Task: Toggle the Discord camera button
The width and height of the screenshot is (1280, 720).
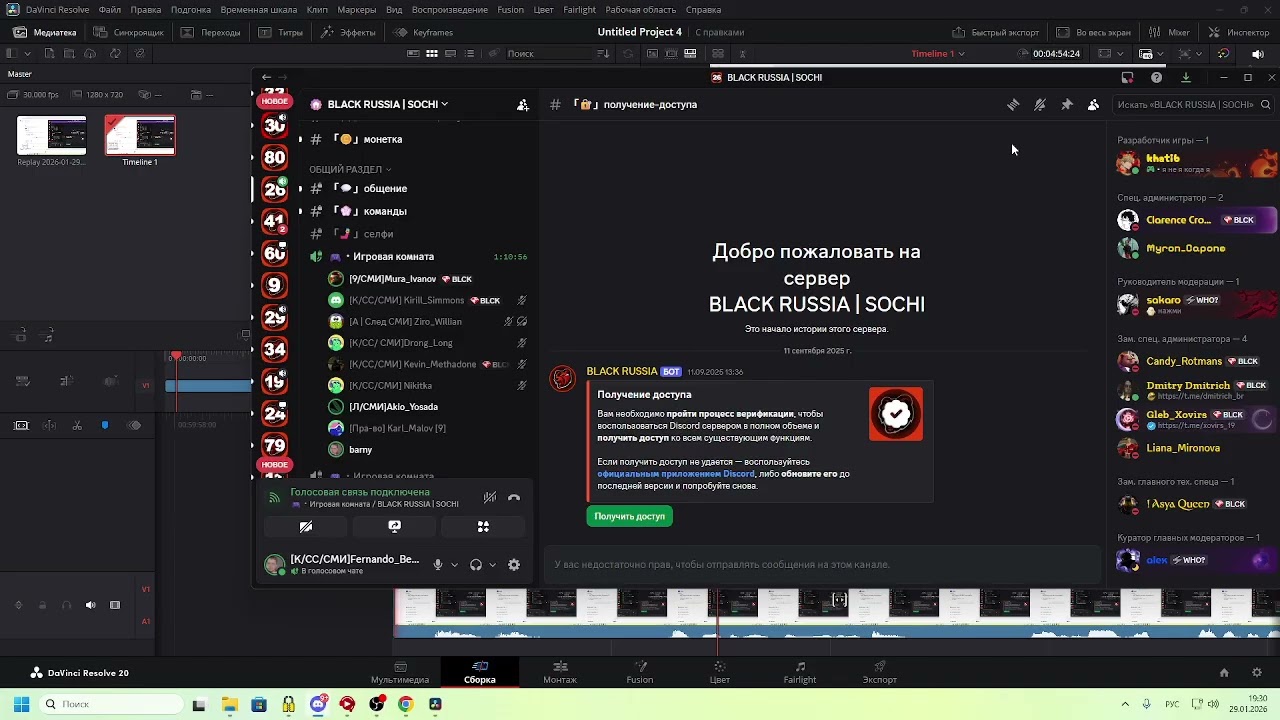Action: tap(306, 527)
